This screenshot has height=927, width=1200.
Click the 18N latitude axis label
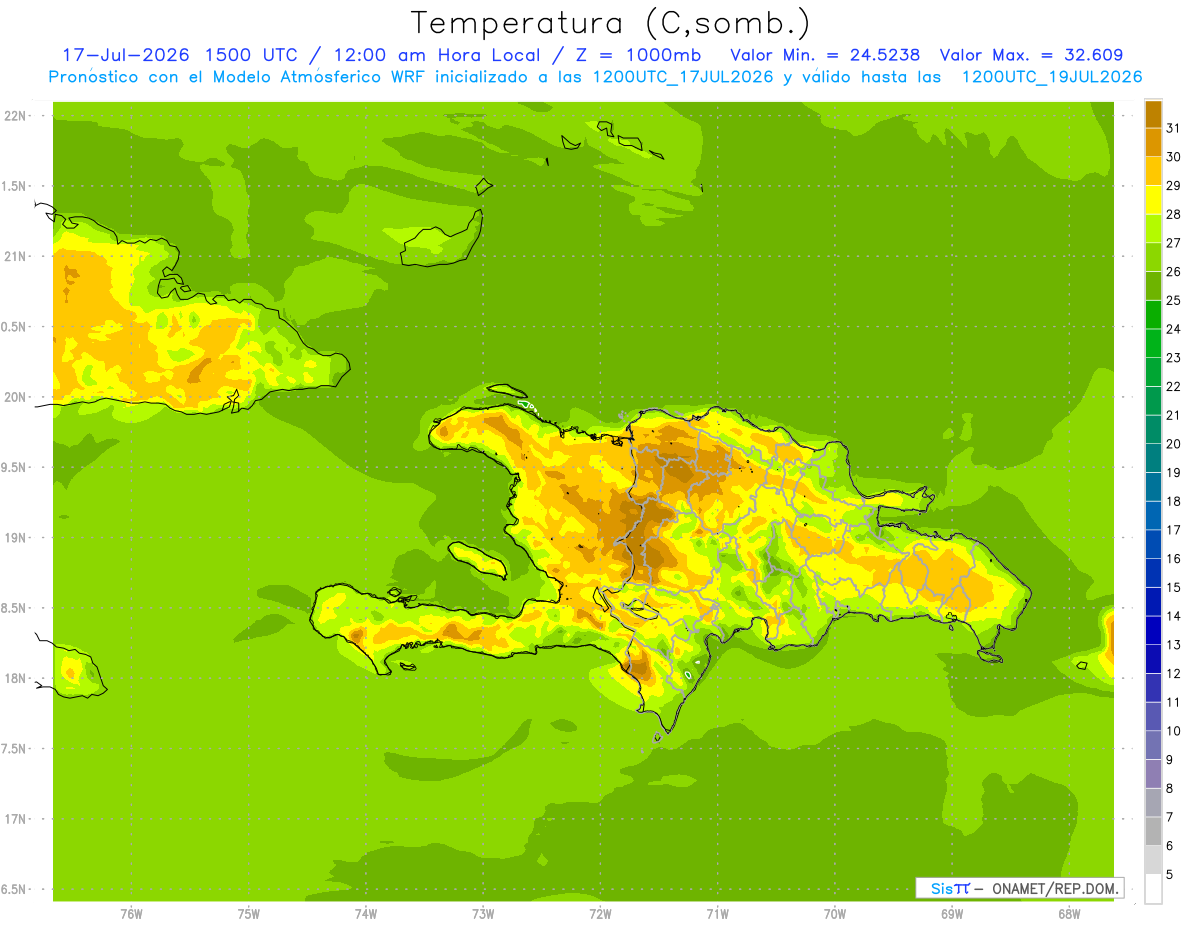pyautogui.click(x=15, y=679)
